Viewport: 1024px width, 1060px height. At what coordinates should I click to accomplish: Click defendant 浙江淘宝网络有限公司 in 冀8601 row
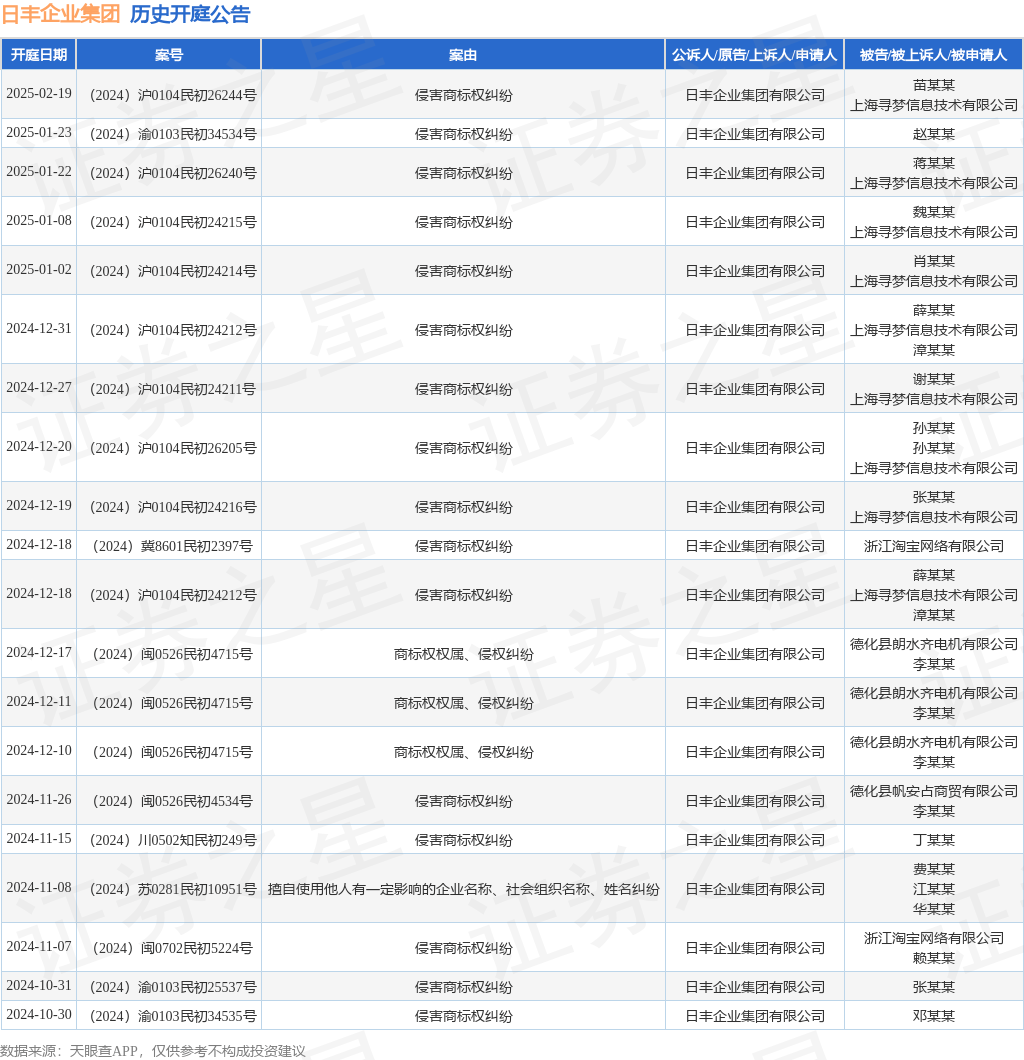(933, 546)
